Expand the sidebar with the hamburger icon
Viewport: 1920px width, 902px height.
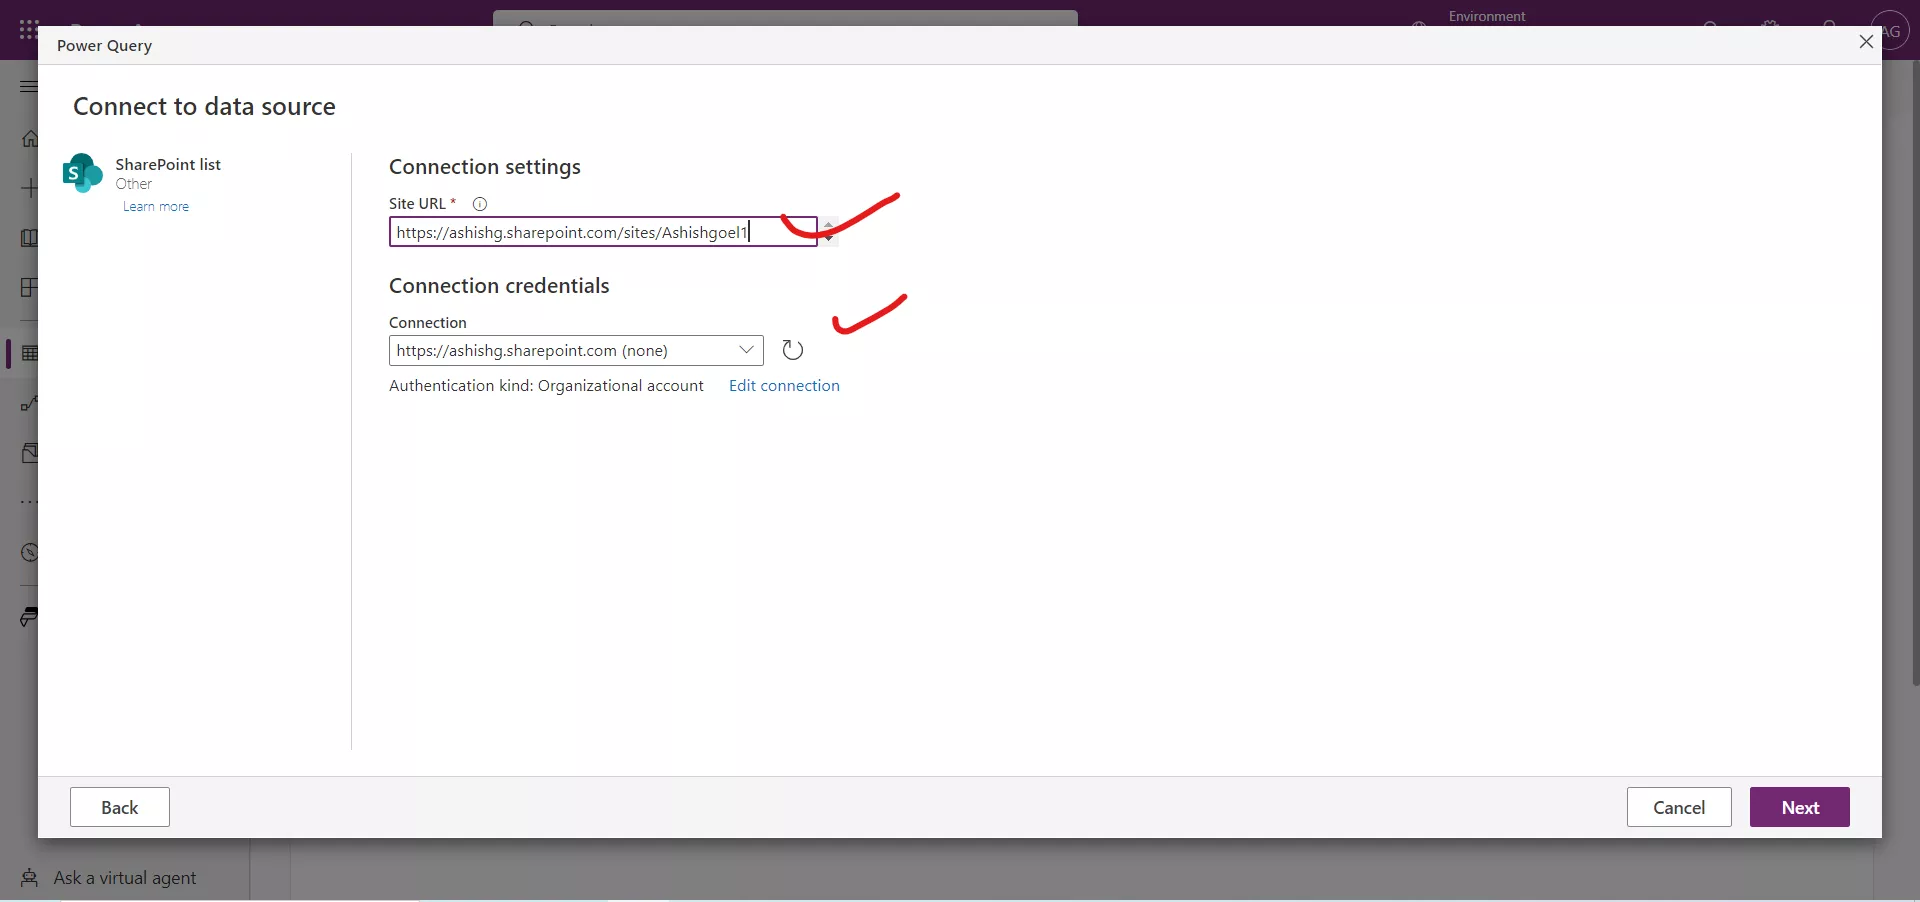pos(27,88)
